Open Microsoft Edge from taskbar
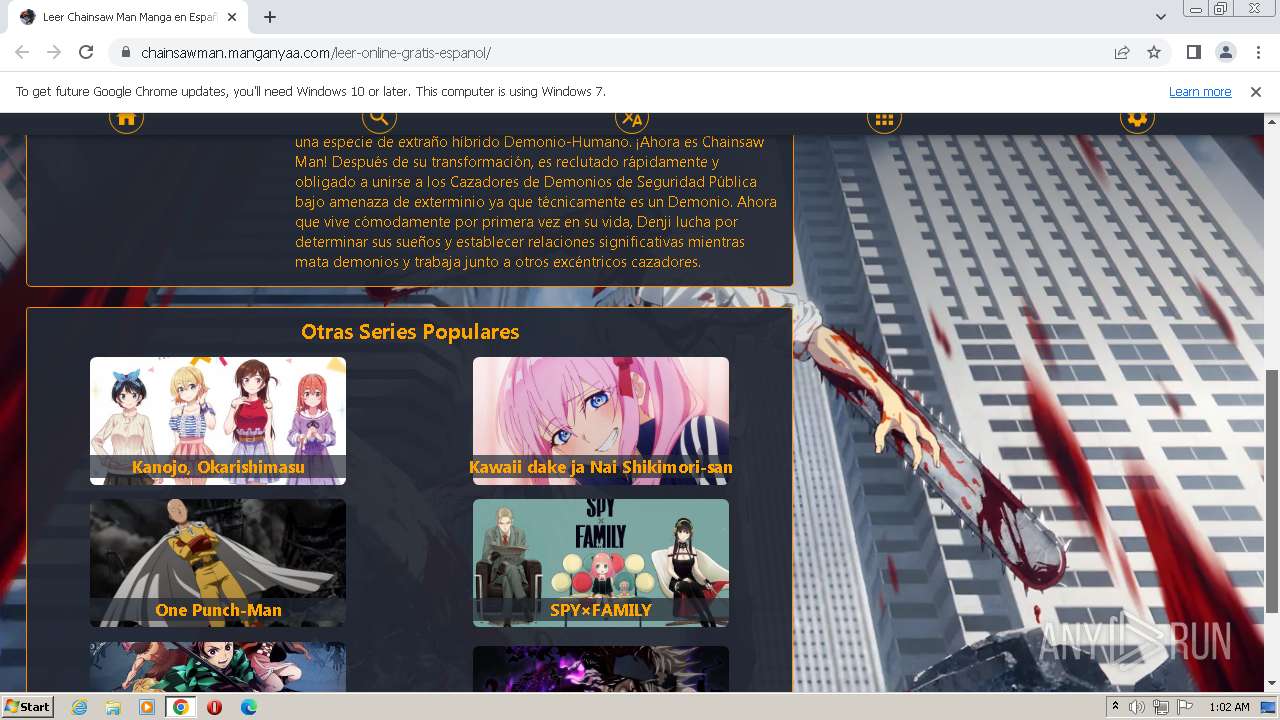Viewport: 1280px width, 720px height. pos(249,707)
